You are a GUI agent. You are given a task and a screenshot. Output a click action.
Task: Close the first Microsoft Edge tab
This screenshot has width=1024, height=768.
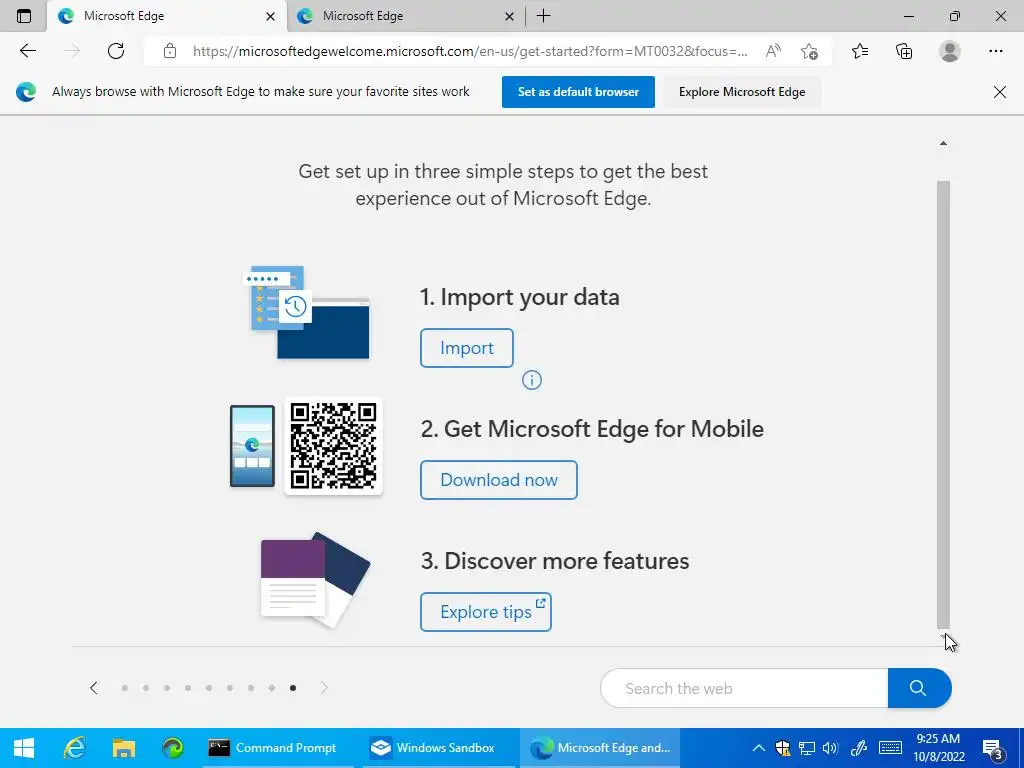(x=270, y=16)
